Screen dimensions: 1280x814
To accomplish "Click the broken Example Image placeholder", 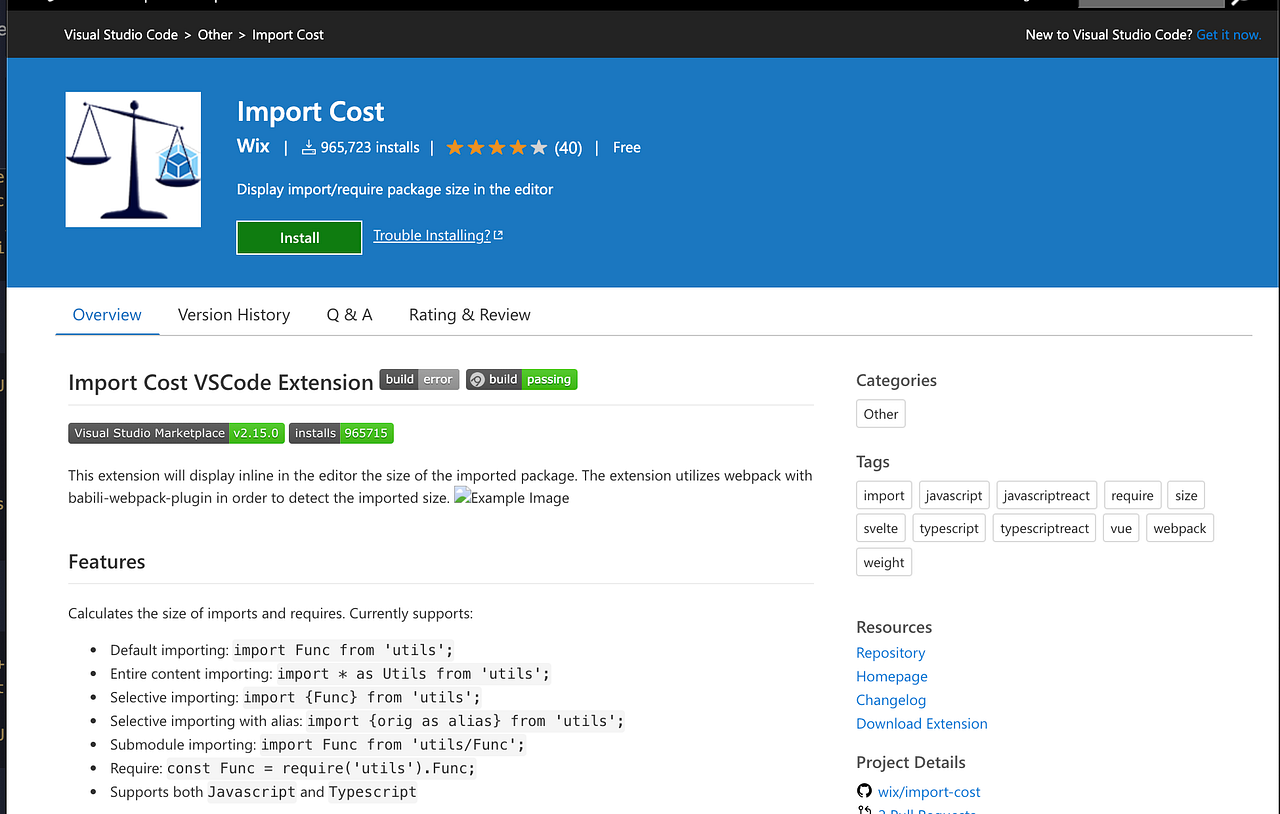I will pos(512,497).
